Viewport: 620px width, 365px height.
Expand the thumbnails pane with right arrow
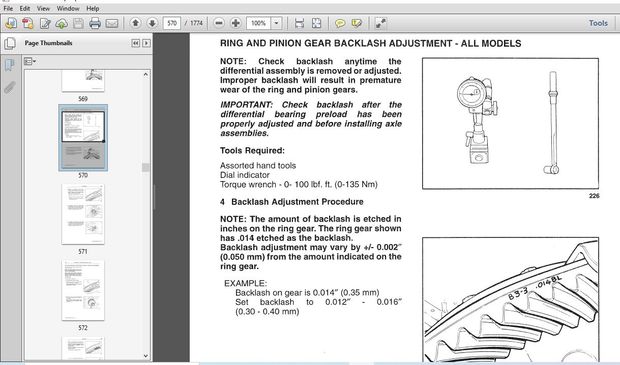click(146, 43)
